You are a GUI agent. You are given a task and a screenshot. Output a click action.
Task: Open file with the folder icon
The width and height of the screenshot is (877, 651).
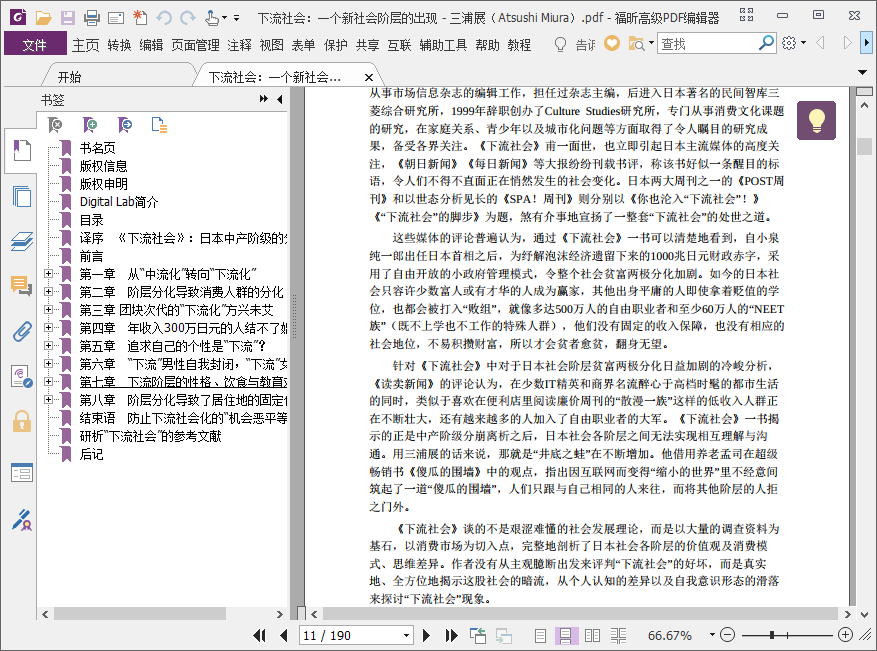(43, 18)
